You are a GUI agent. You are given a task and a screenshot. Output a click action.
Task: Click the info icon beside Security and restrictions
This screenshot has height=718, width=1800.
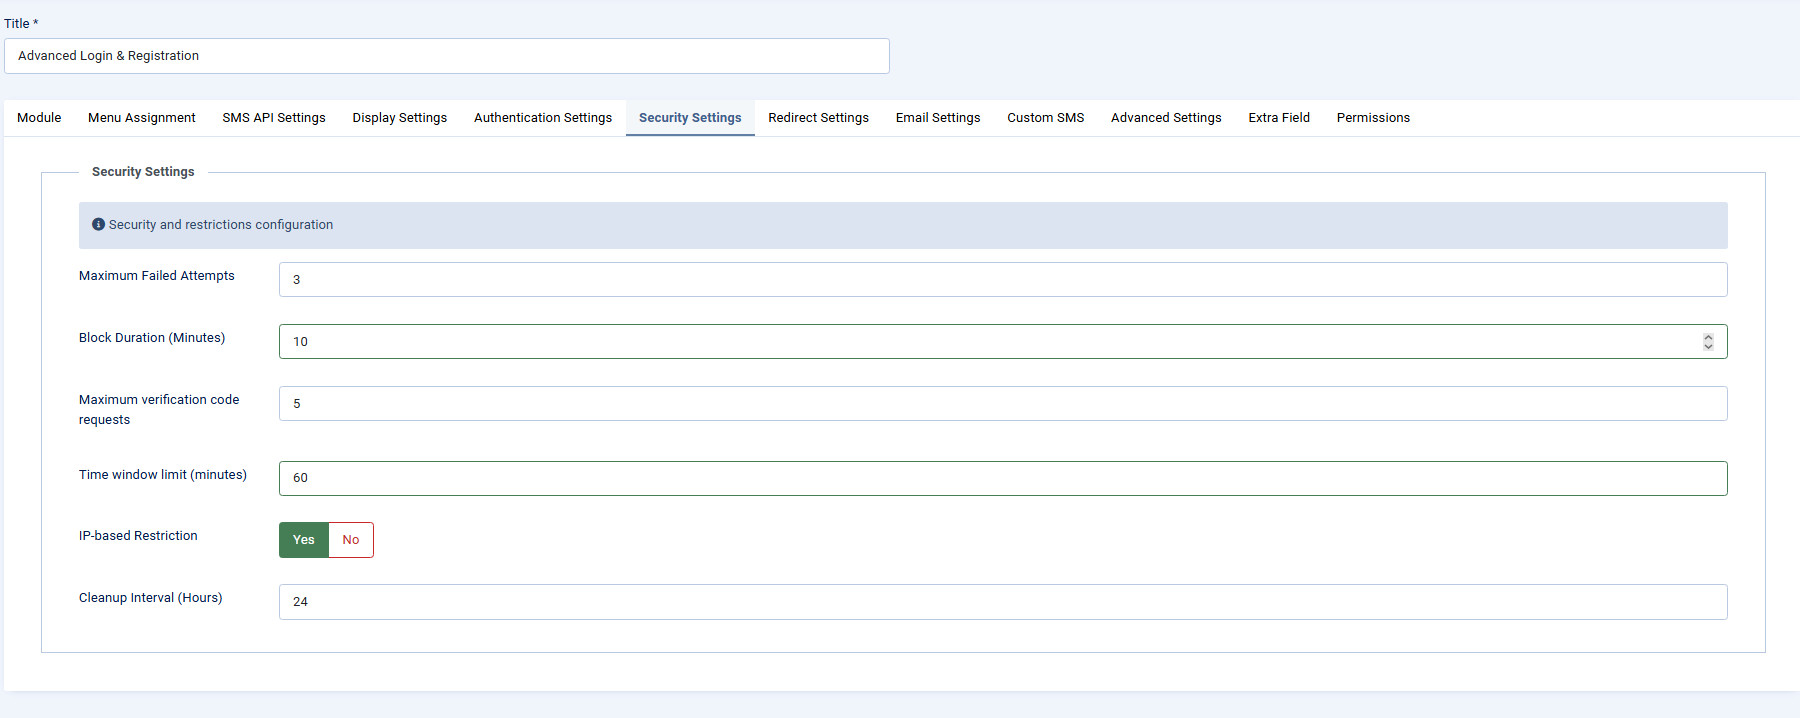click(x=98, y=225)
